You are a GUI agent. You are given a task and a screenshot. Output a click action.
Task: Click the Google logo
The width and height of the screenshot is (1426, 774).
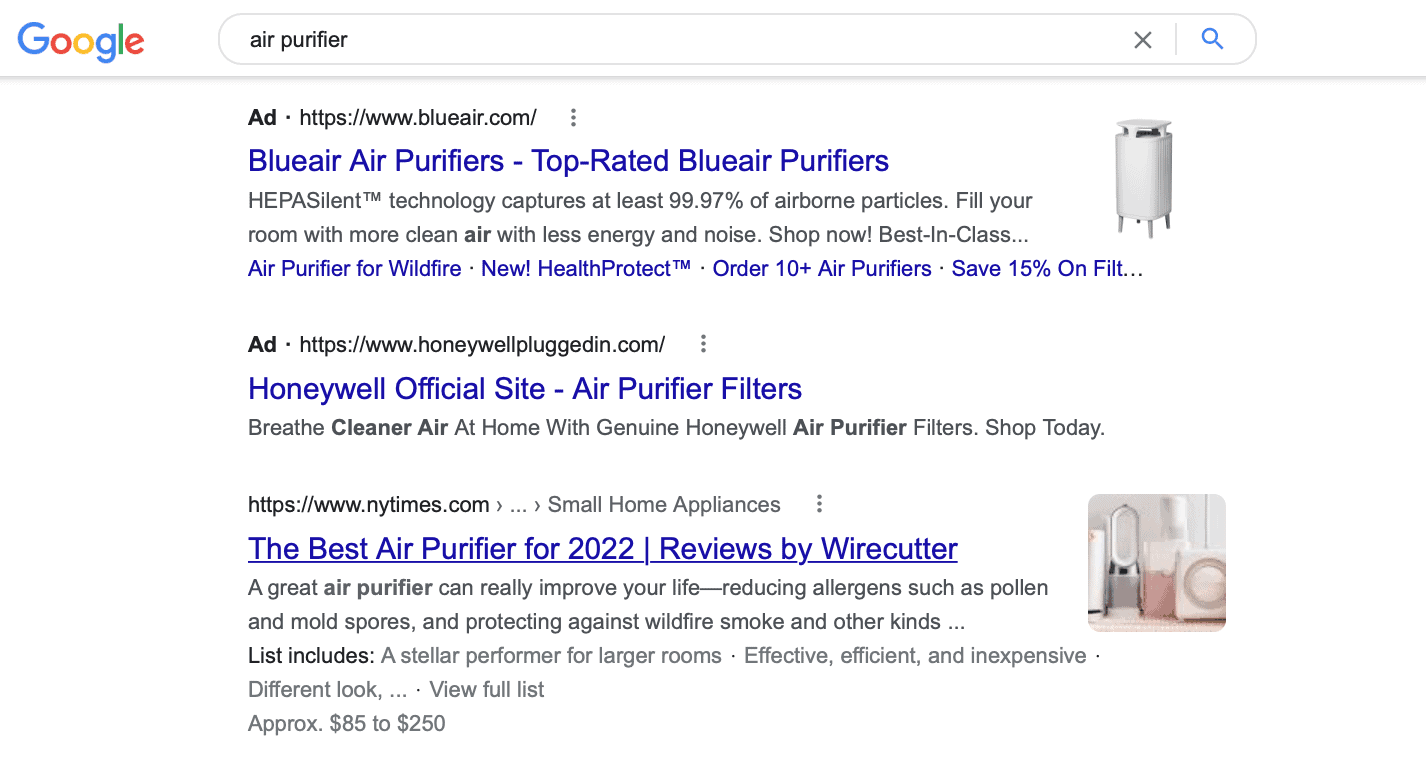81,40
